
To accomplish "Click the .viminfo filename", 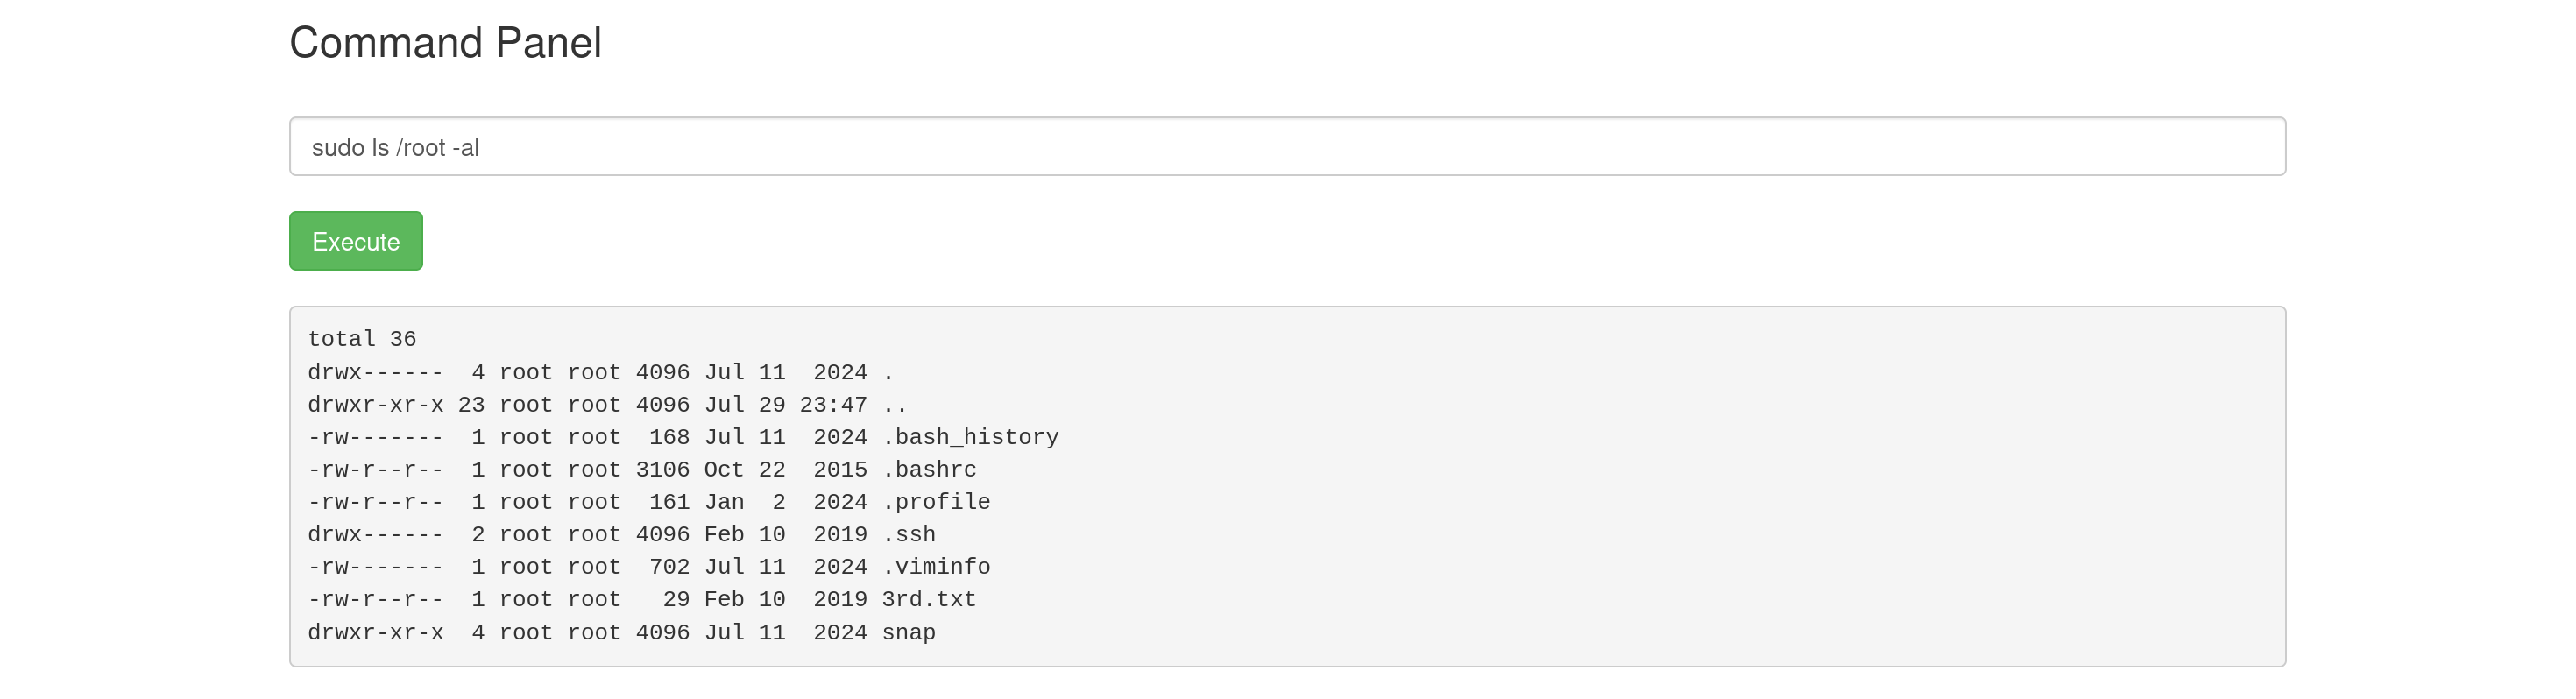I will coord(936,567).
